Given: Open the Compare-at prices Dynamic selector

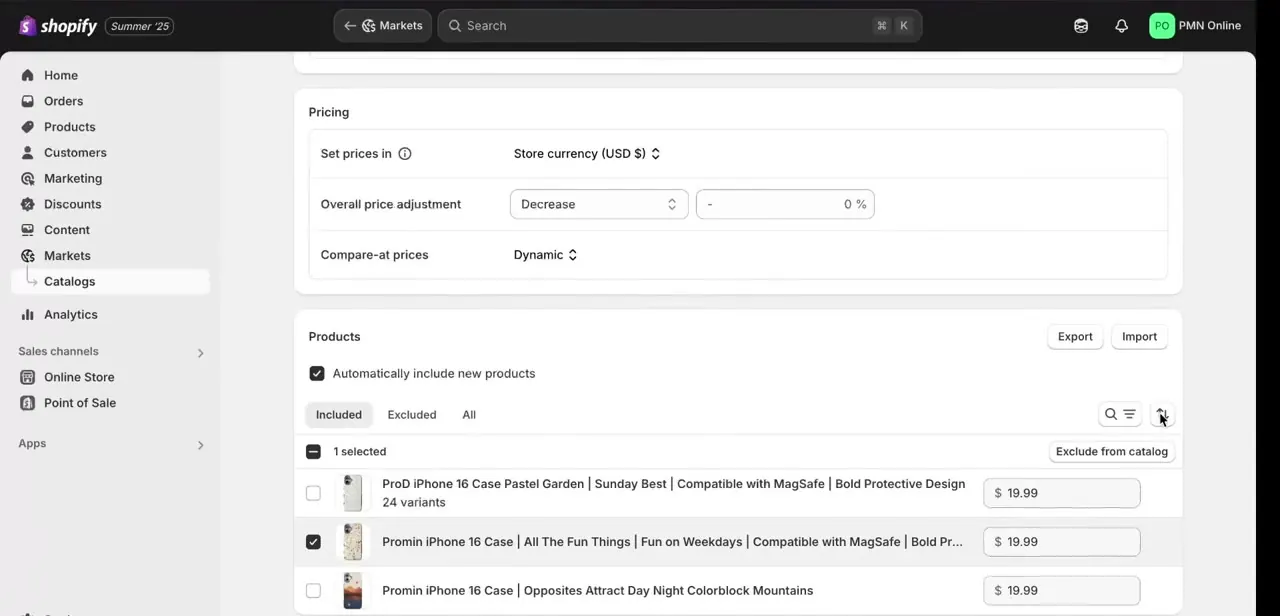Looking at the screenshot, I should coord(545,255).
